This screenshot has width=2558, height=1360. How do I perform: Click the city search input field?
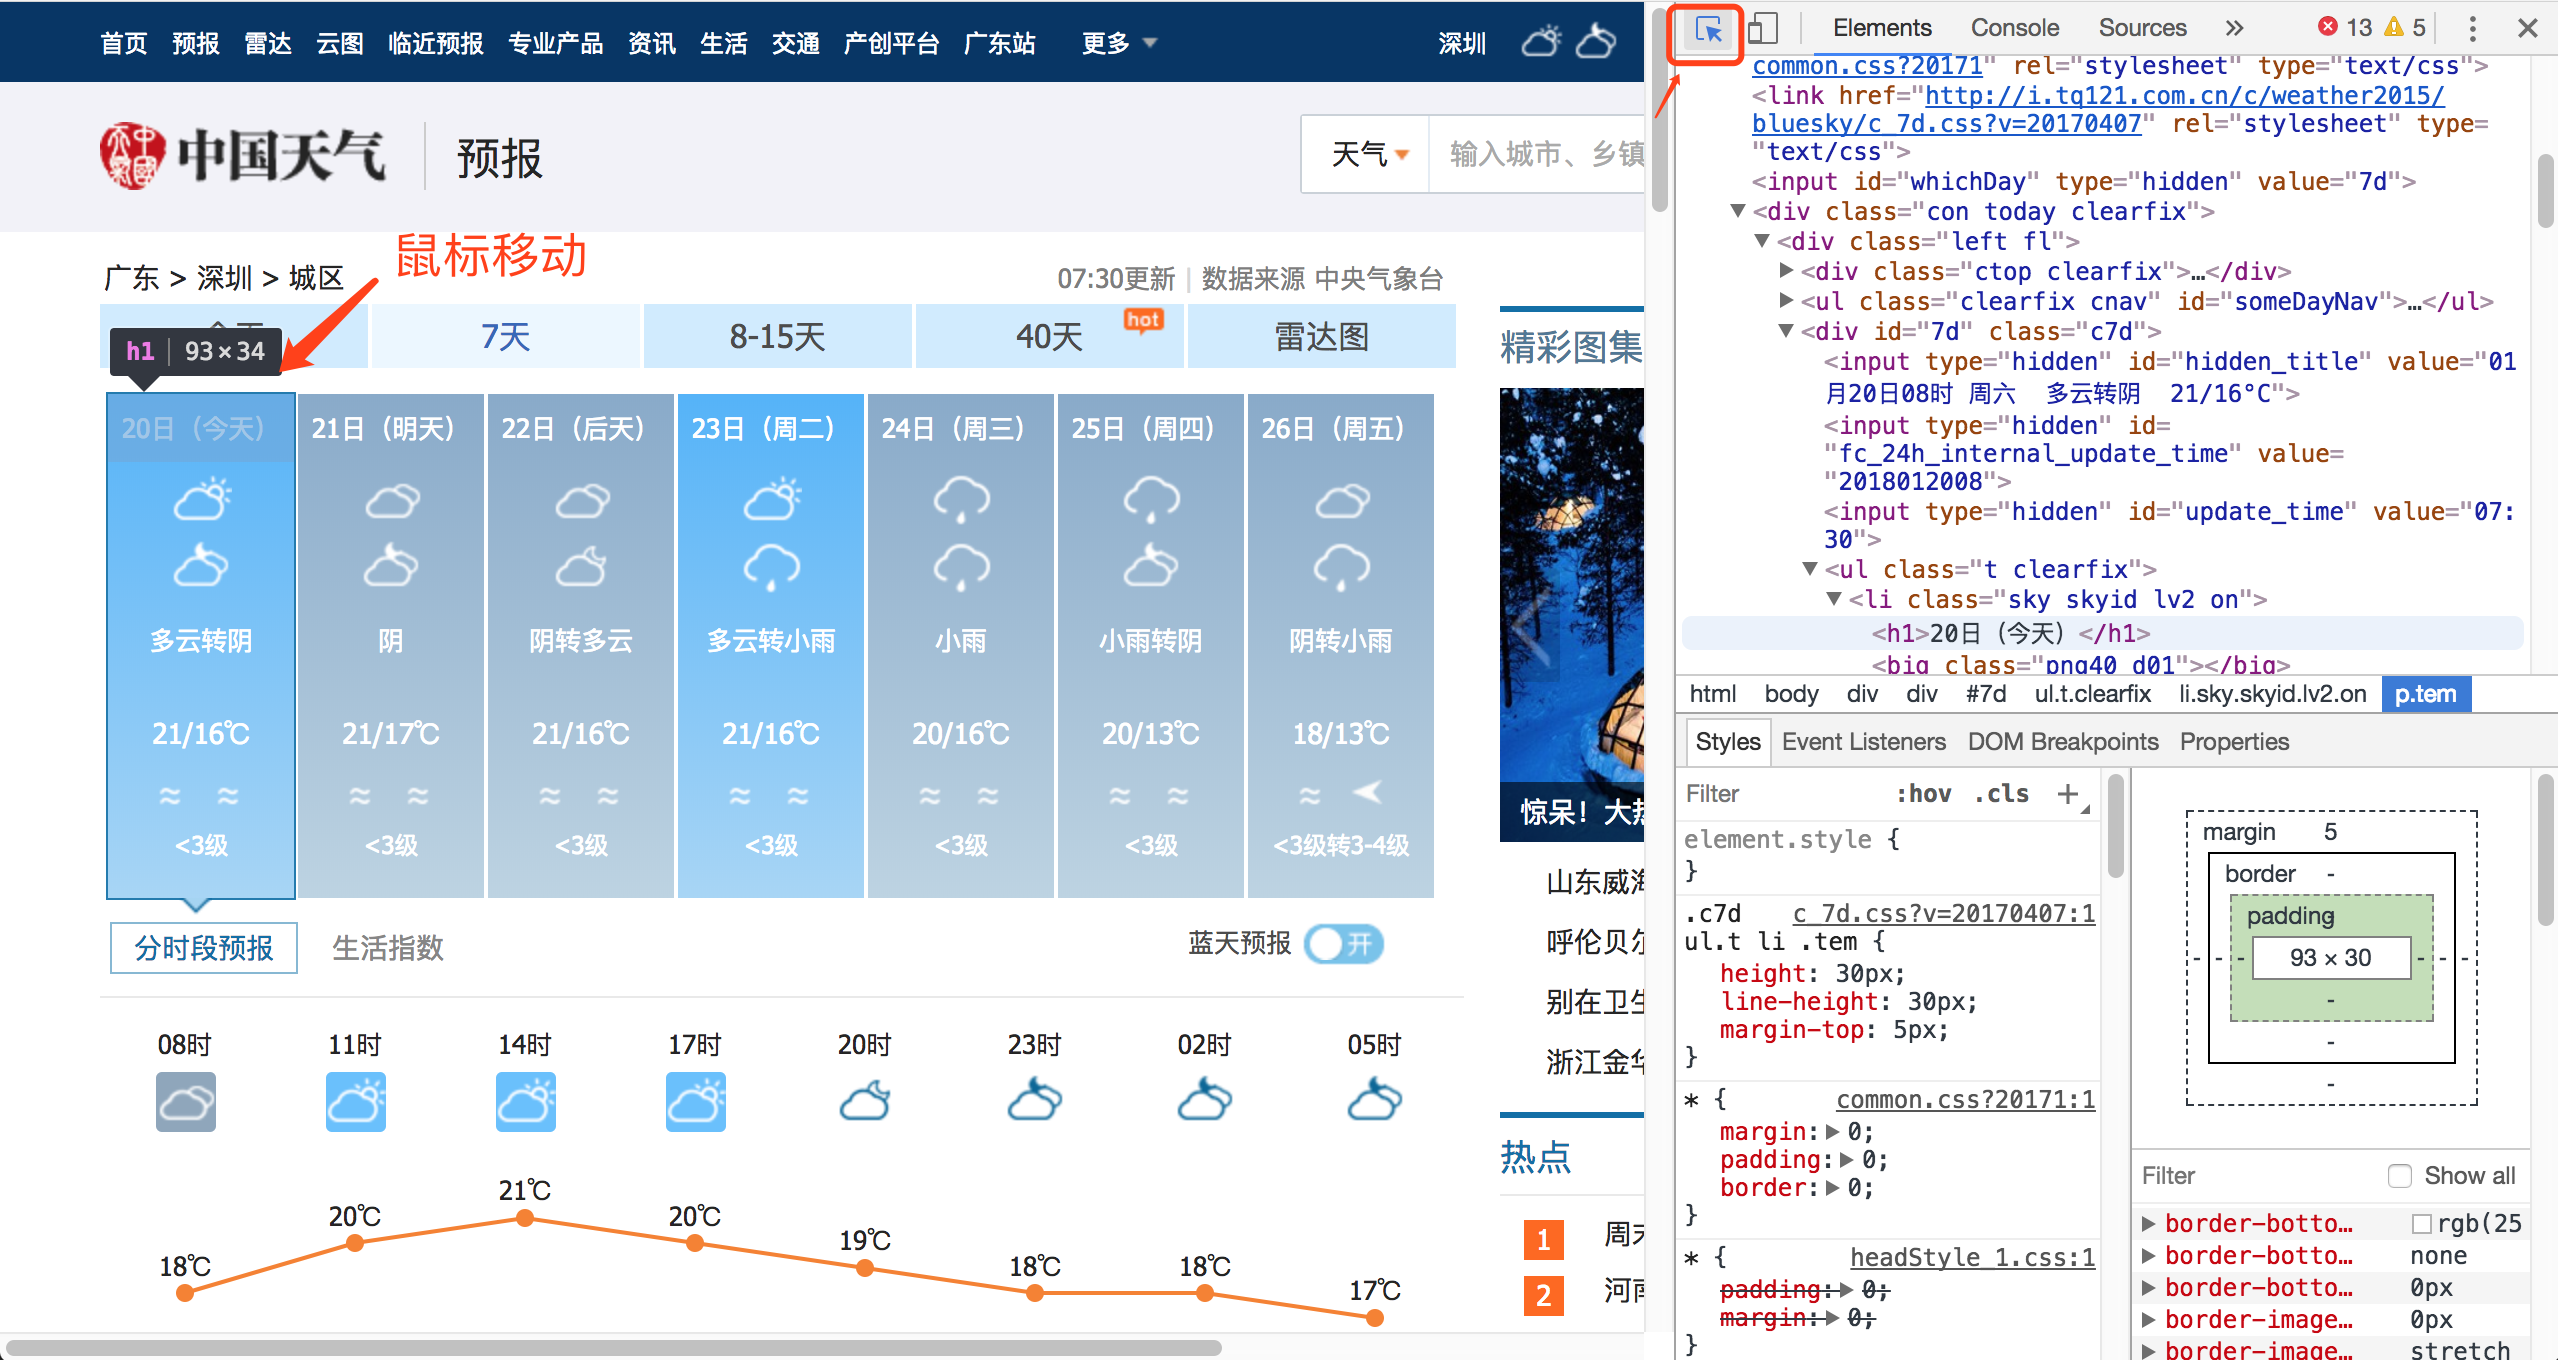(x=1537, y=154)
